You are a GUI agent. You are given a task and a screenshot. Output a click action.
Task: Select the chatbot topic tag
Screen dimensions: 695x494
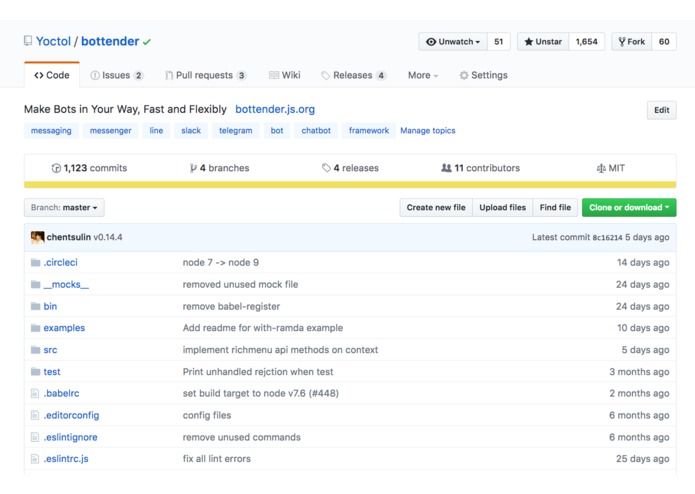[x=316, y=131]
